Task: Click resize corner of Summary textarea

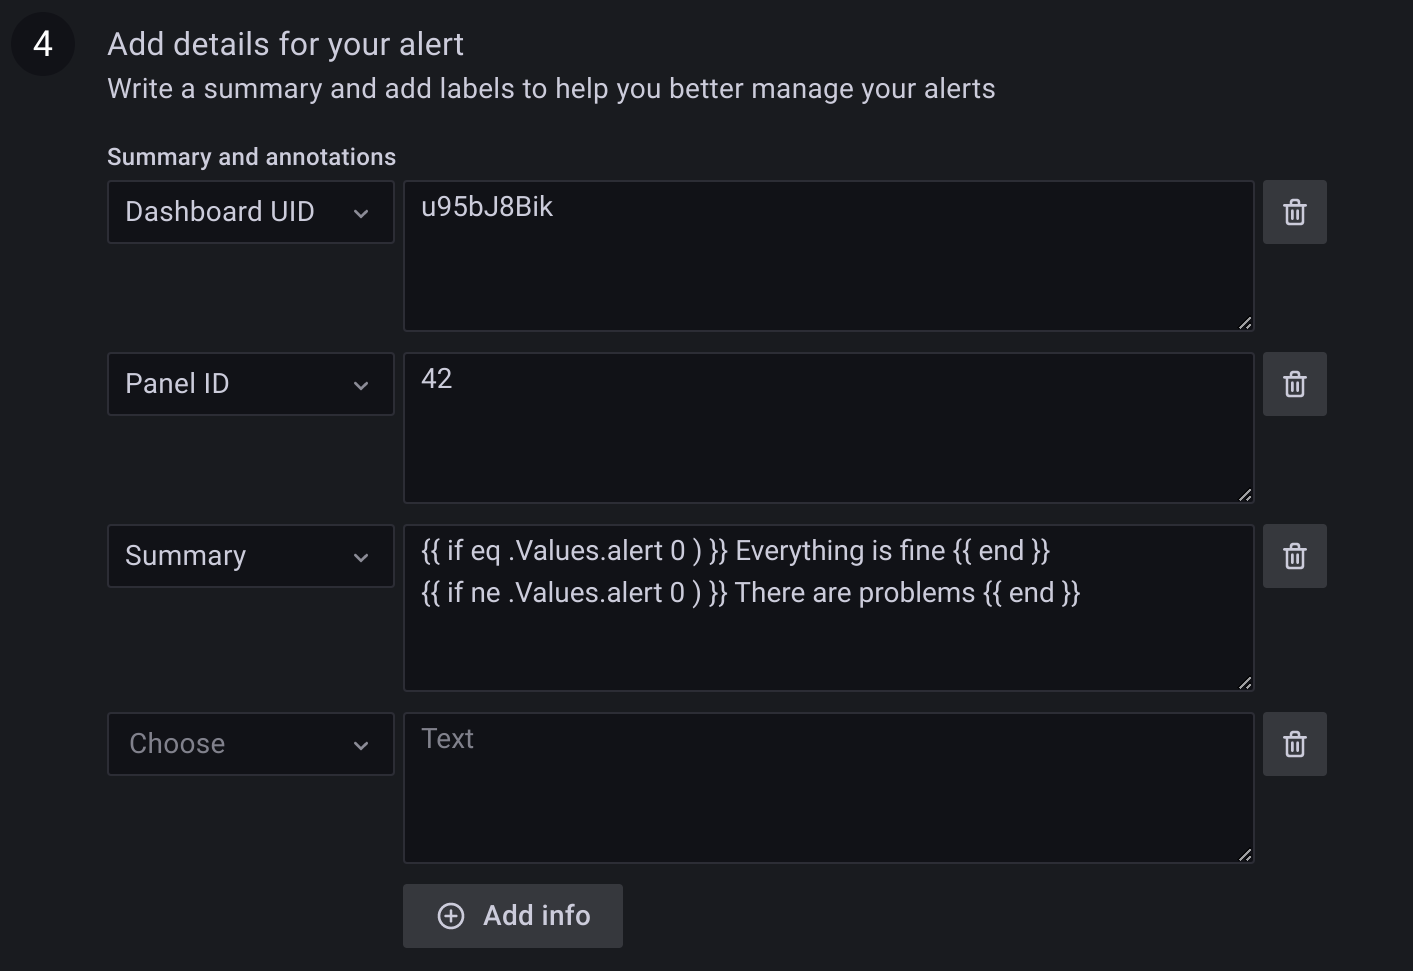Action: coord(1245,683)
